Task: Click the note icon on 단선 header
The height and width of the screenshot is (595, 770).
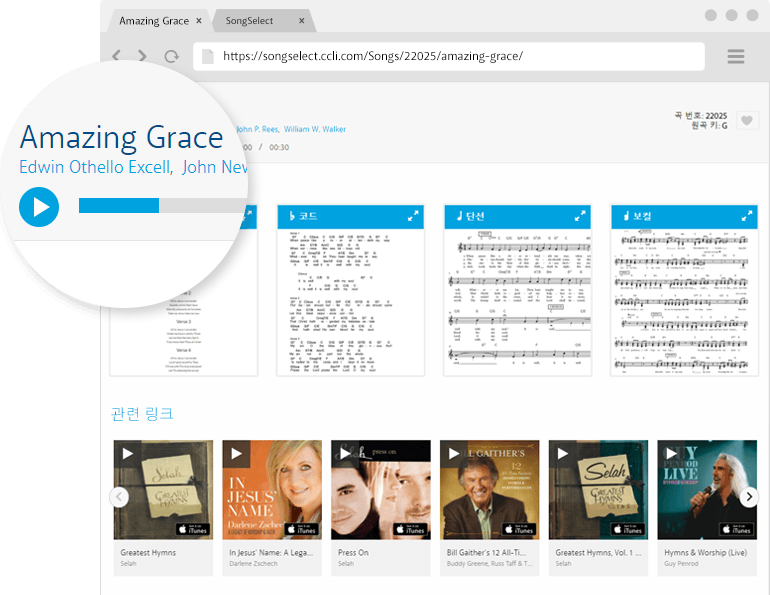Action: pos(459,216)
